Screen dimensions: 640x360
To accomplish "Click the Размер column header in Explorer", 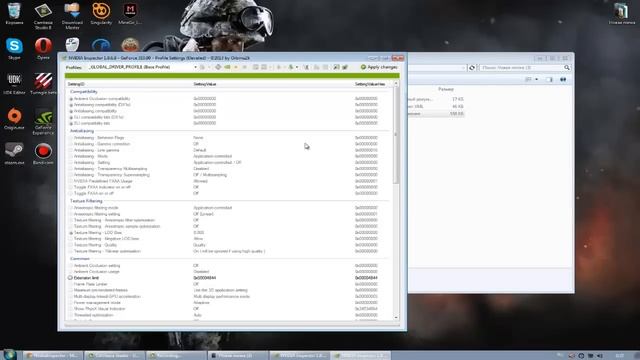I will (446, 89).
